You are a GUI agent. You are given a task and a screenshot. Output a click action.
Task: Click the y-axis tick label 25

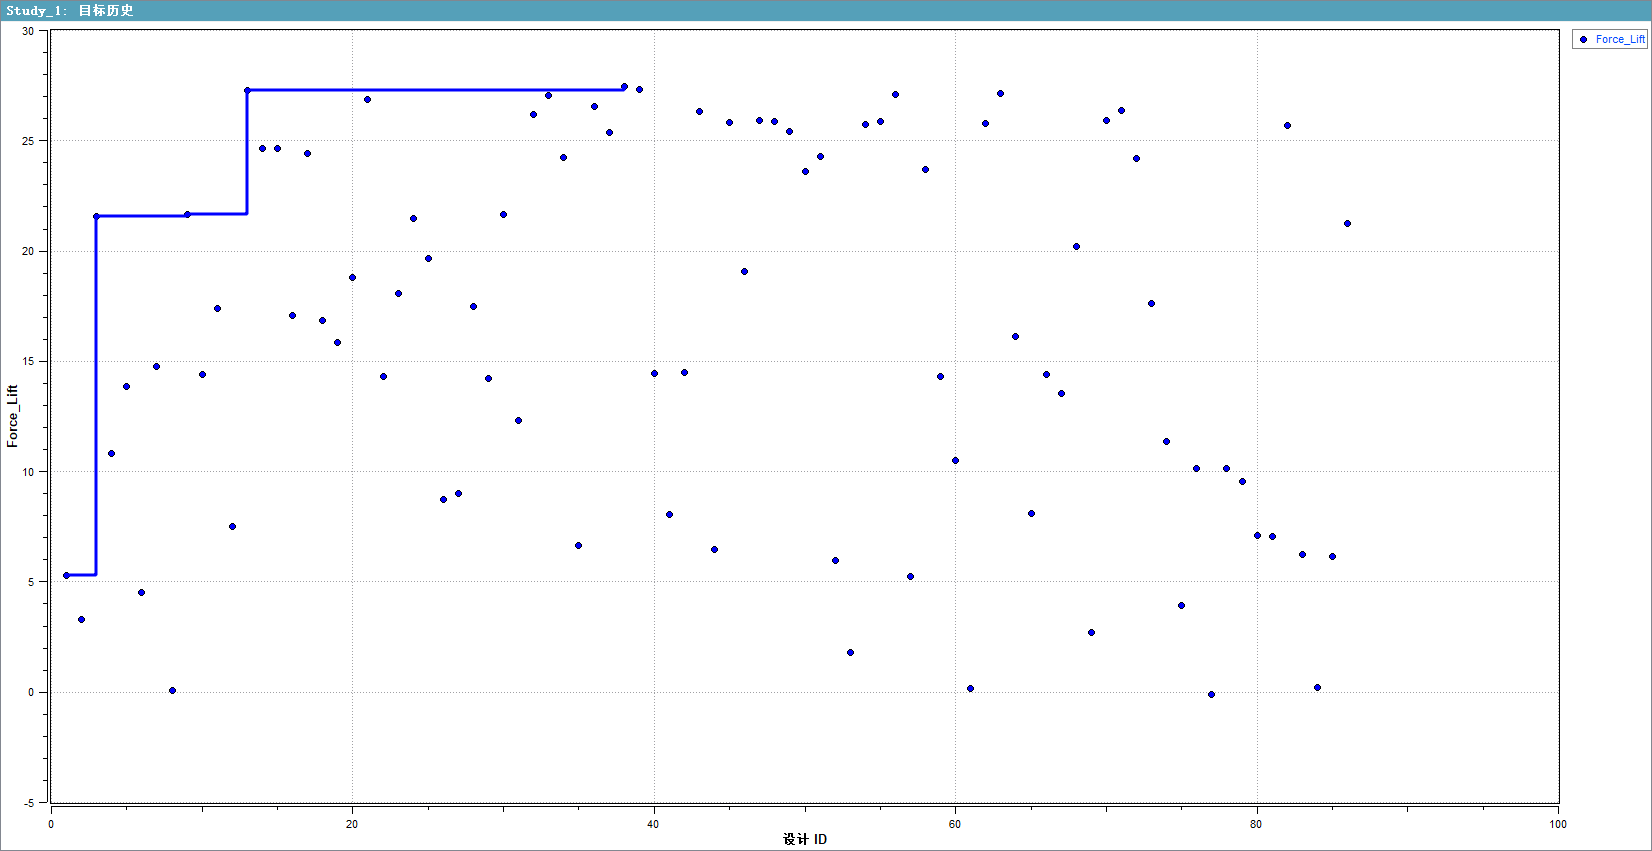point(28,141)
